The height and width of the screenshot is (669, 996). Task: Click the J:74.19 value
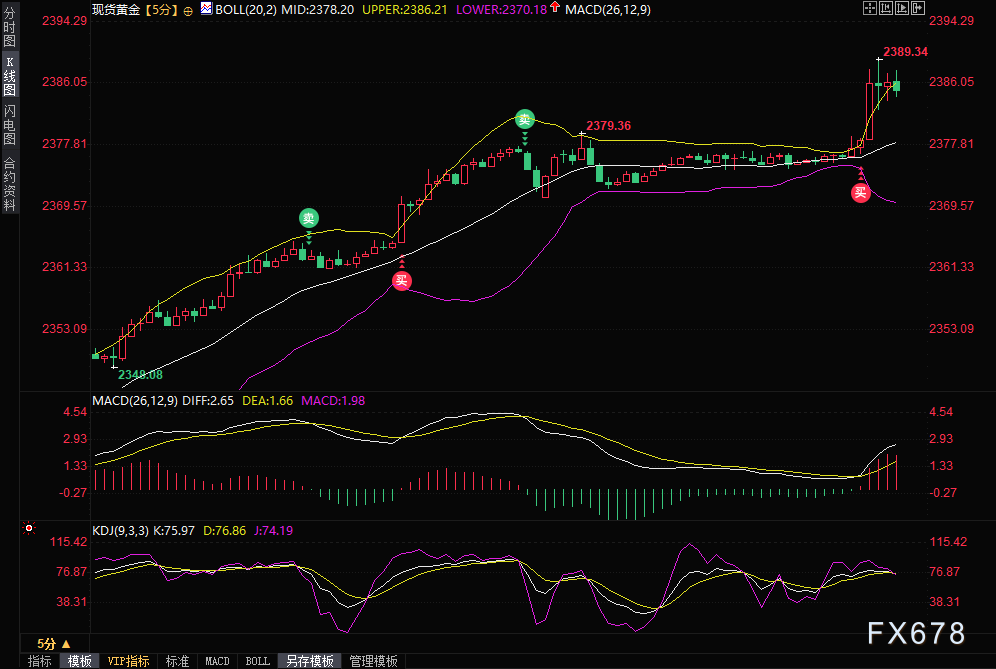pos(273,530)
